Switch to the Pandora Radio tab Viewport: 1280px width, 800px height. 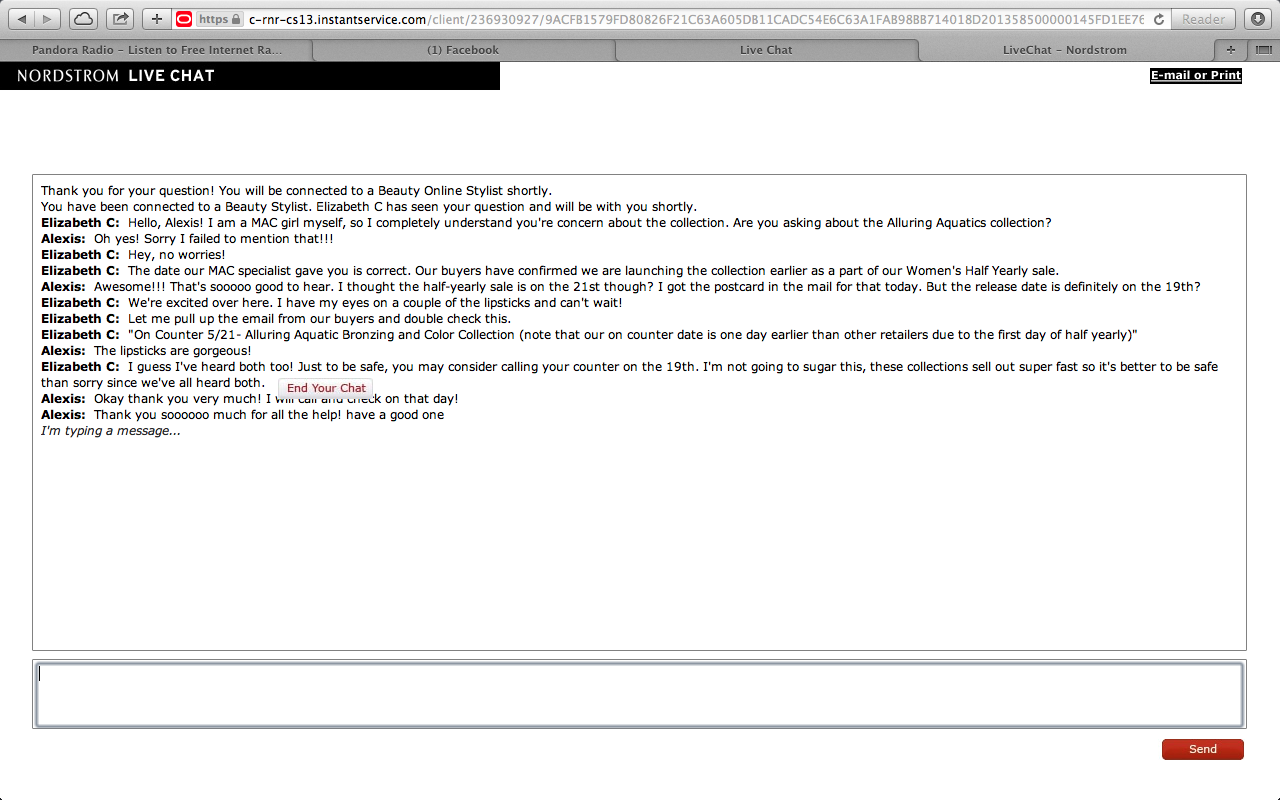click(157, 50)
